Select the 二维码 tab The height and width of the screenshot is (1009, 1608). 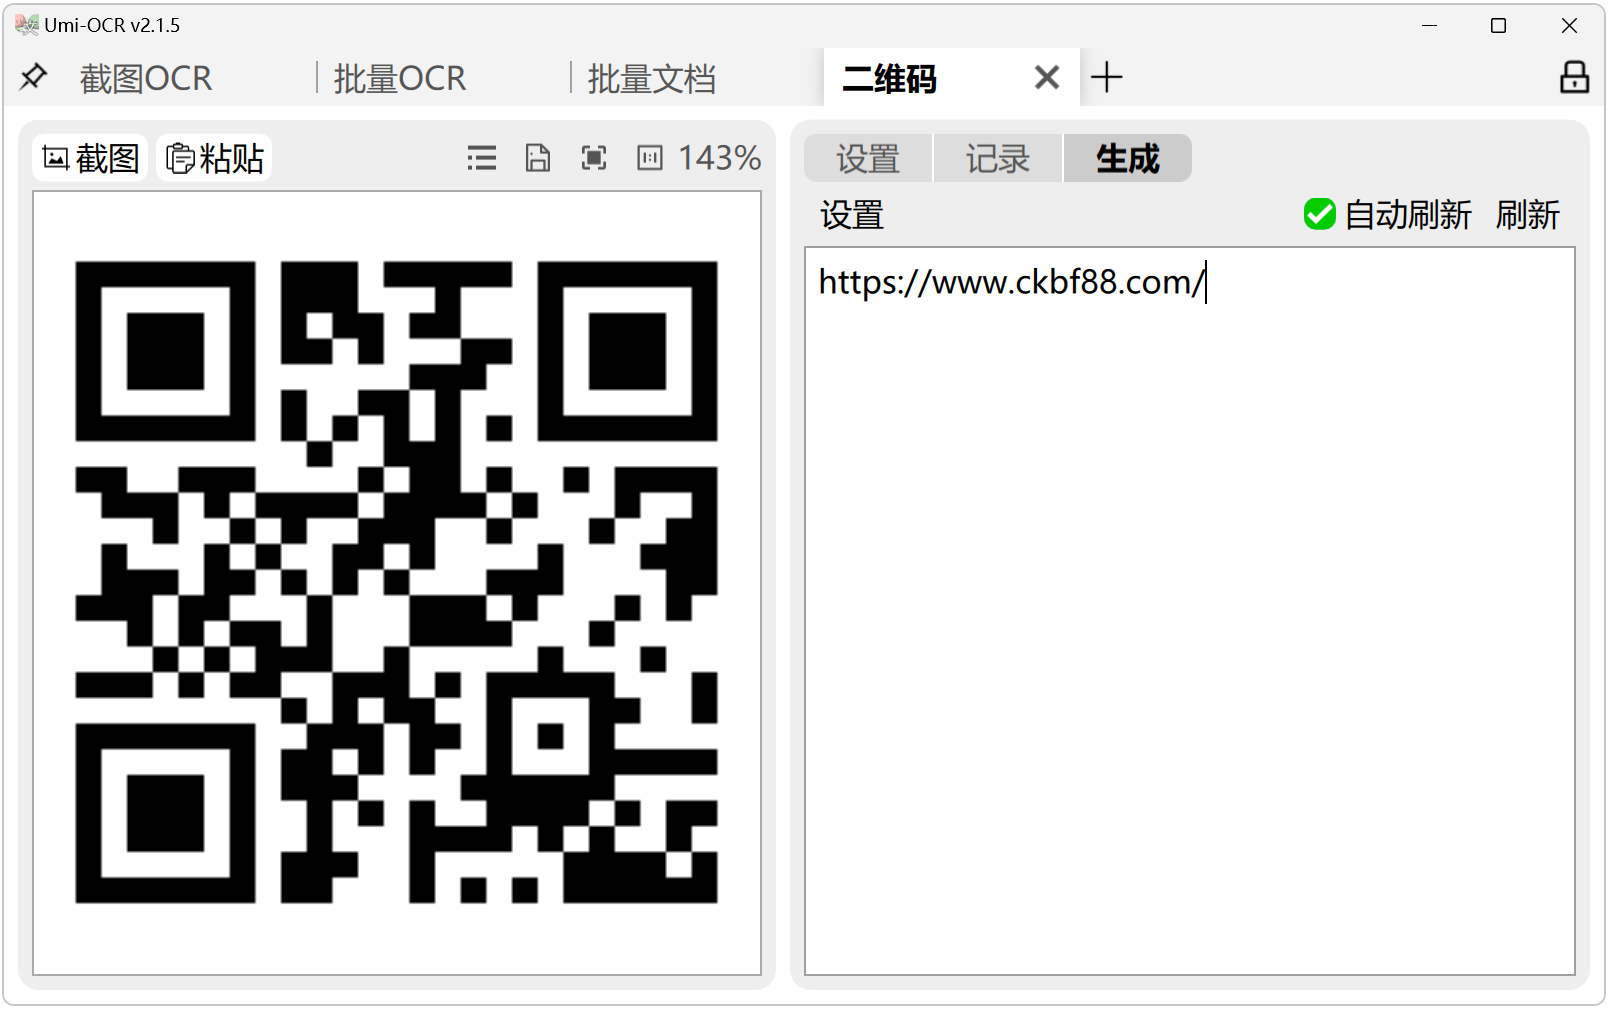click(890, 78)
